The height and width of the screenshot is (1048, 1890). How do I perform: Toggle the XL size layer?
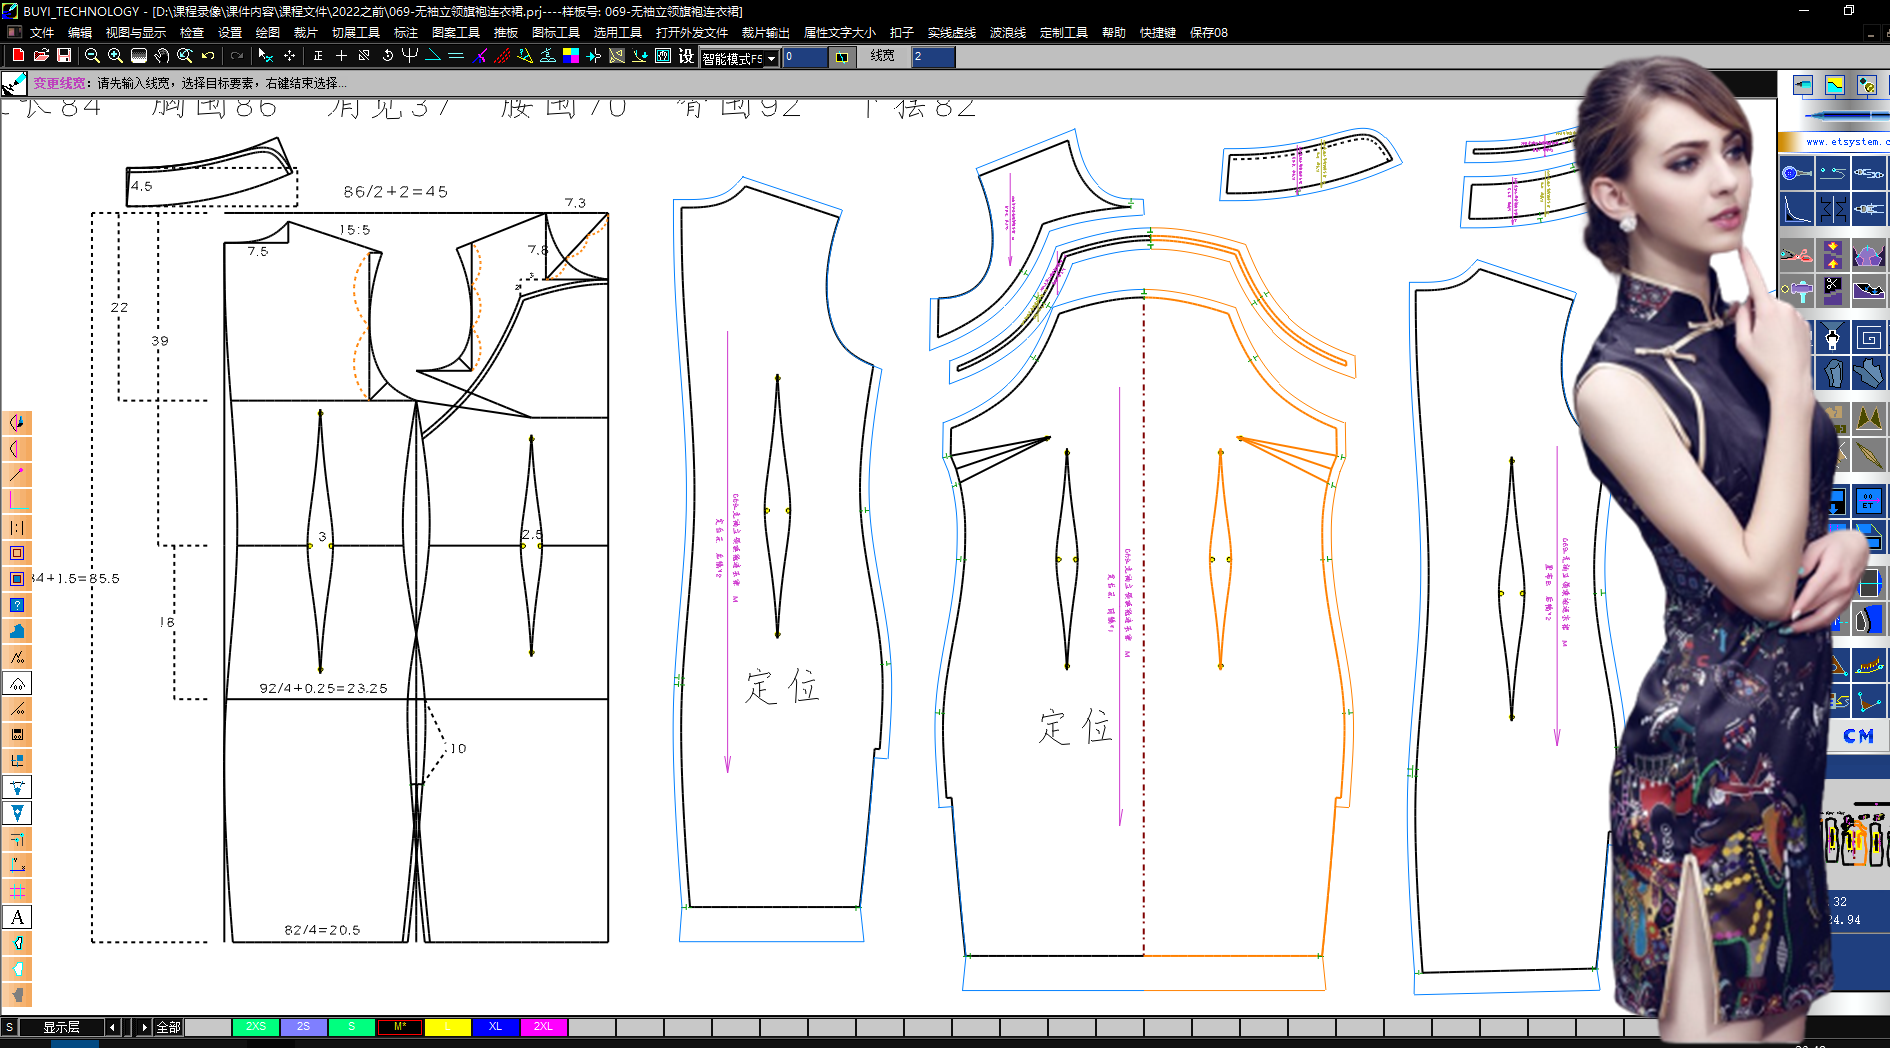(495, 1027)
